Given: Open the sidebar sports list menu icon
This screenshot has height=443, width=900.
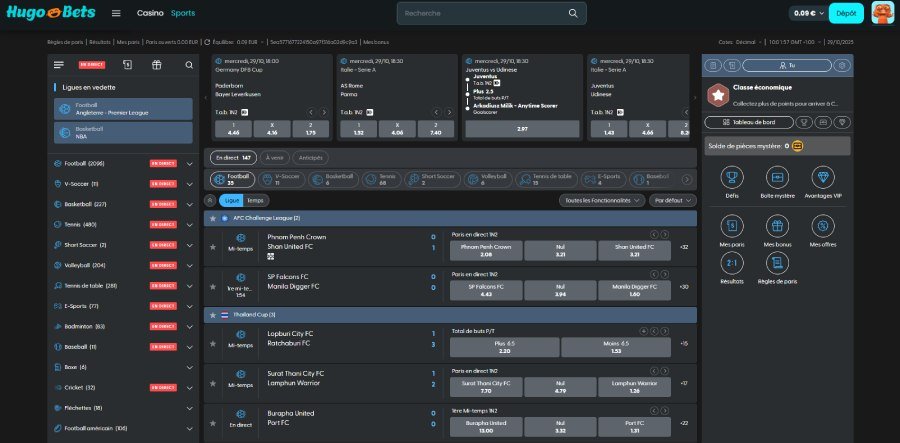Looking at the screenshot, I should (59, 65).
